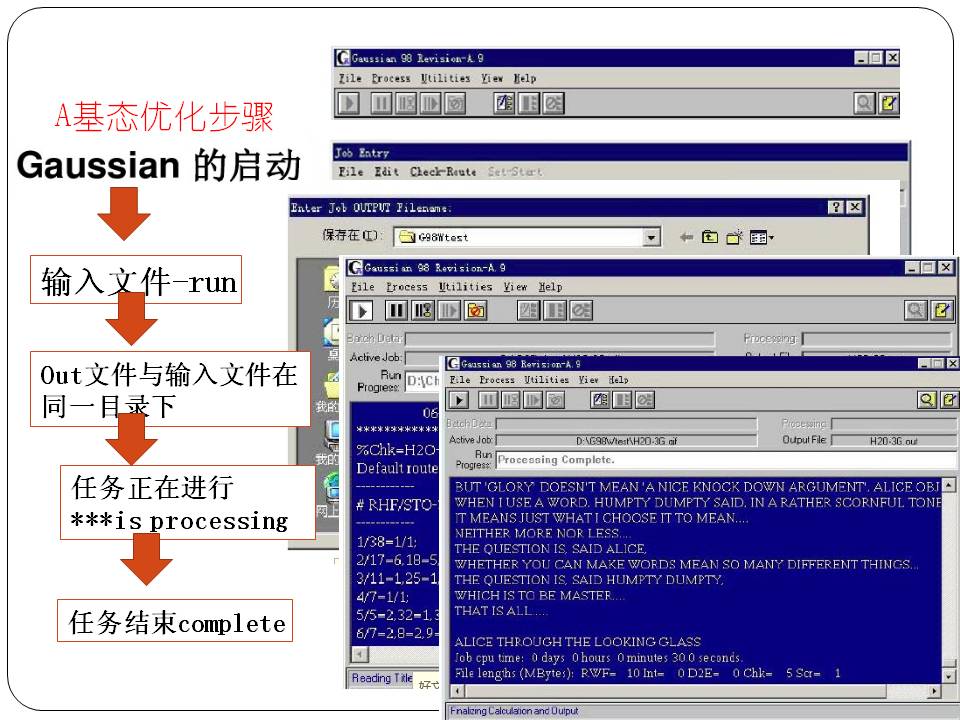
Task: Open the view menu icon in OUTPUT Filename dialog
Action: (761, 237)
